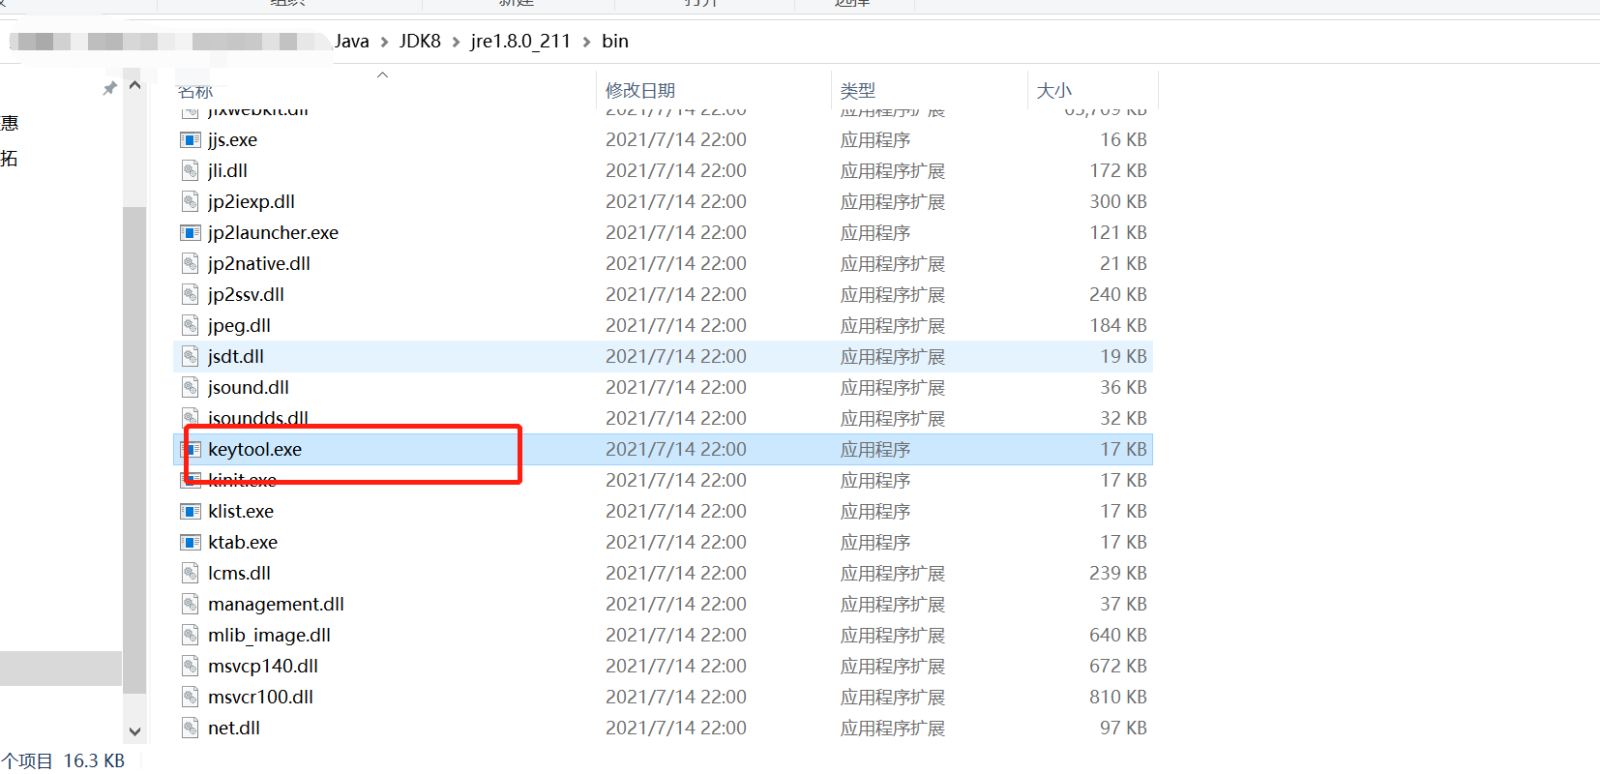Sort by the 大小 column header
This screenshot has height=774, width=1600.
[1054, 91]
